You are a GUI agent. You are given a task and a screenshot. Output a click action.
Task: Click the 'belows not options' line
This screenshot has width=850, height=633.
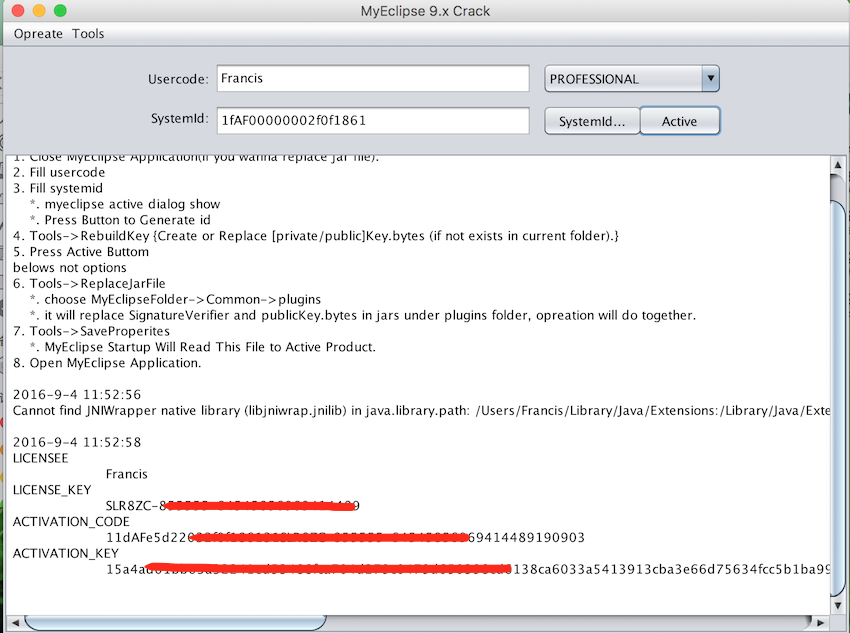(x=70, y=268)
